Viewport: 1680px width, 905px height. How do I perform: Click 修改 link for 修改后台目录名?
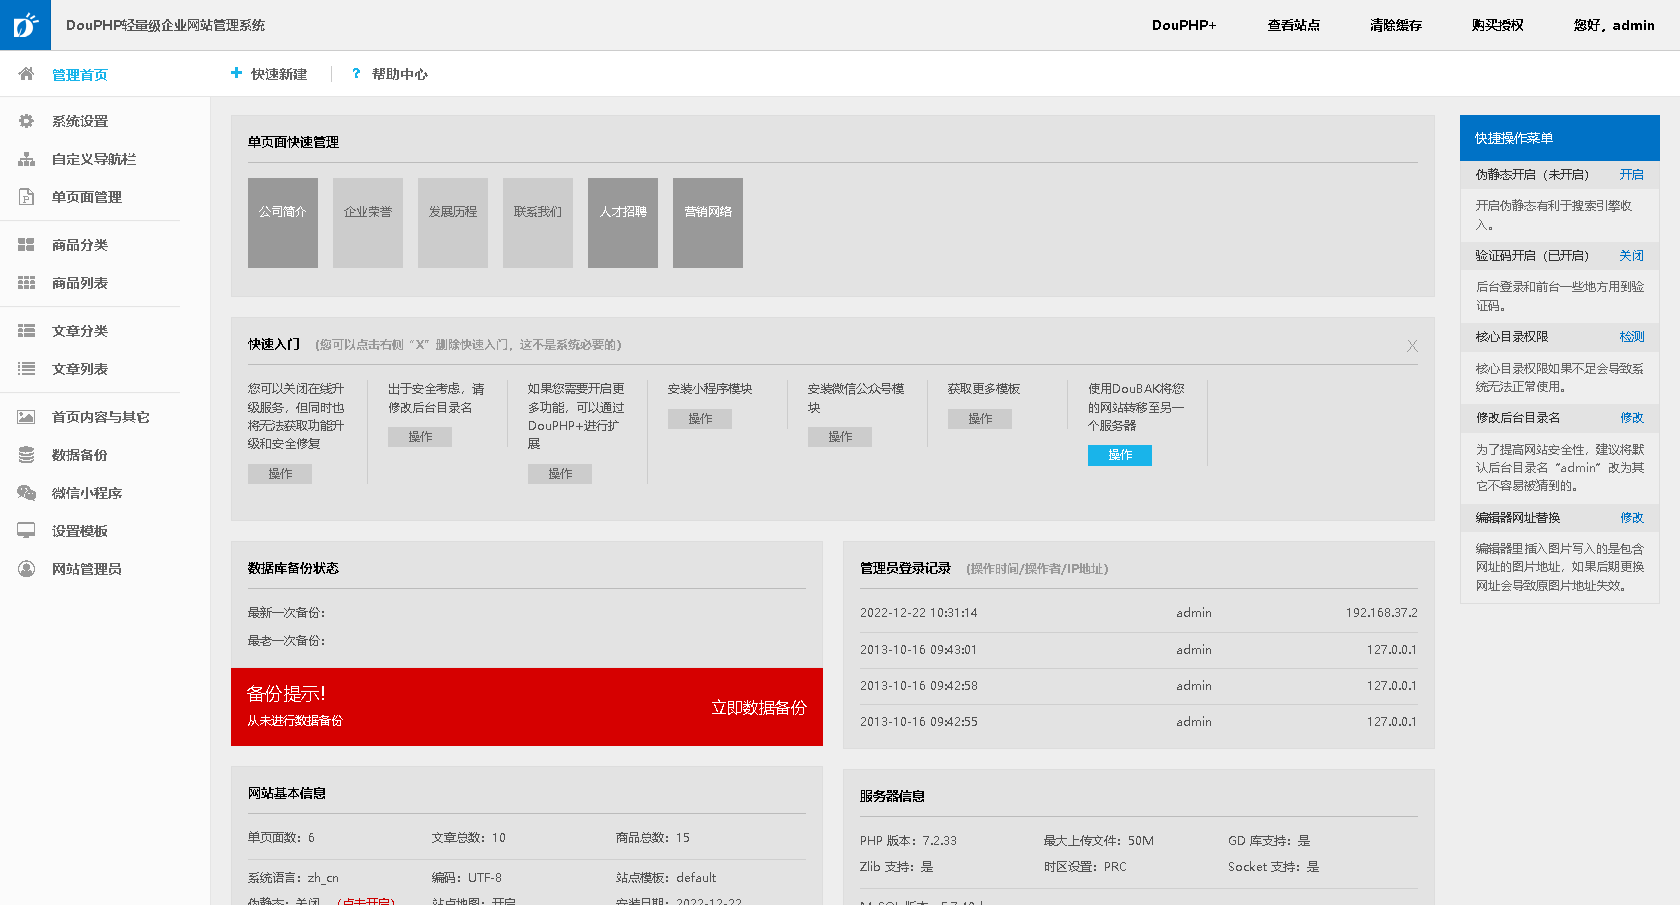coord(1632,418)
